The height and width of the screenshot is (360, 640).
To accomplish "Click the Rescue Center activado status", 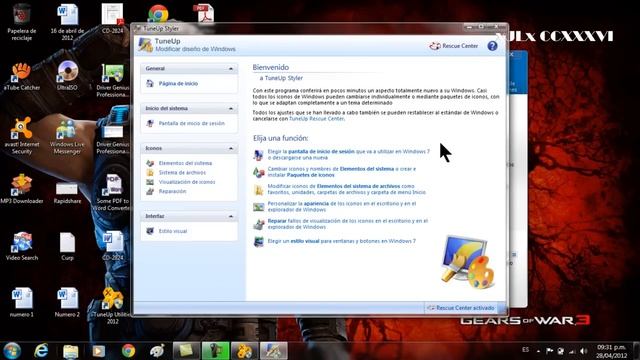I will click(x=460, y=308).
